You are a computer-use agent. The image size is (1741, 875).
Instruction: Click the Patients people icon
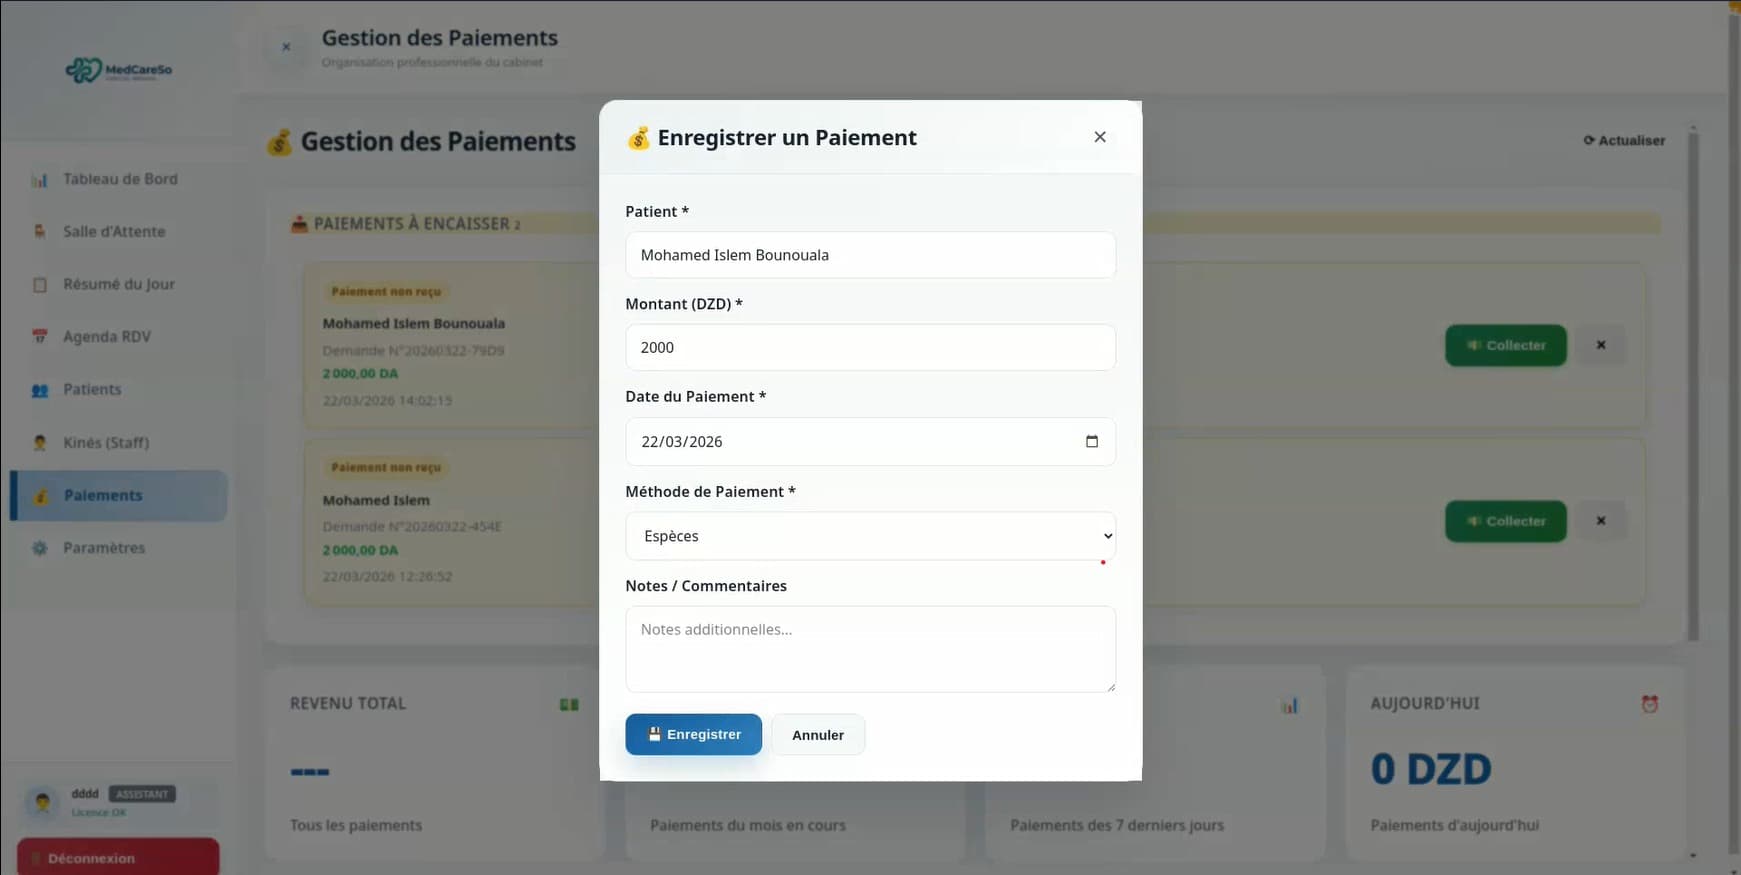pyautogui.click(x=39, y=390)
